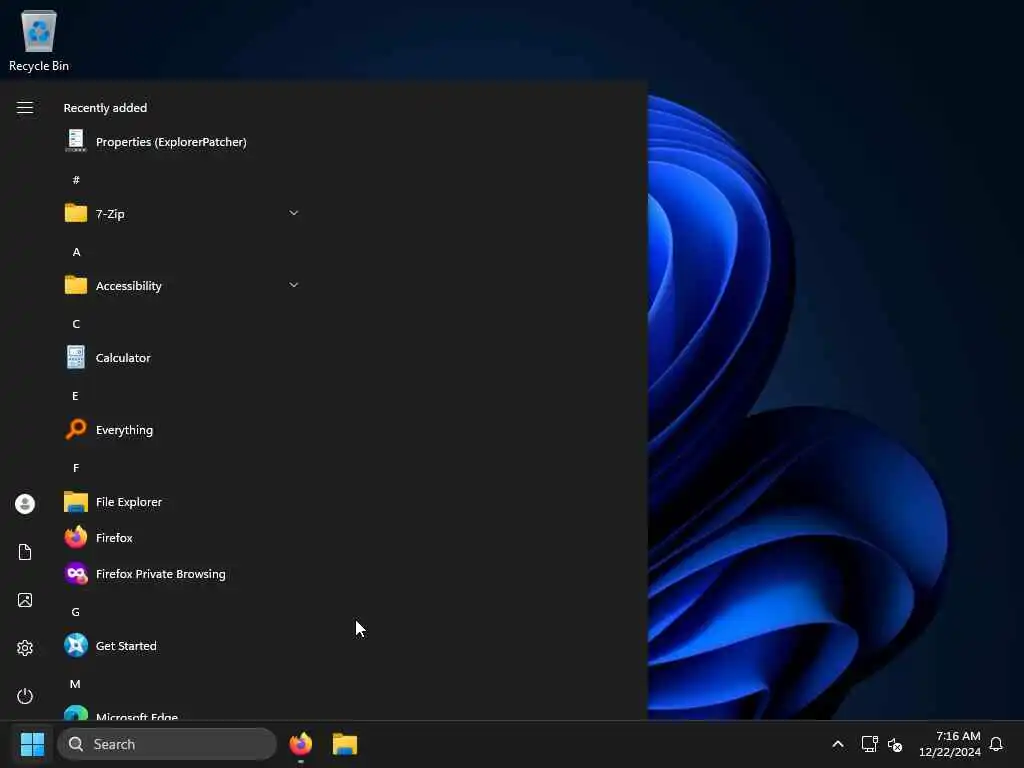
Task: Open Microsoft Edge from the app list
Action: click(x=183, y=712)
